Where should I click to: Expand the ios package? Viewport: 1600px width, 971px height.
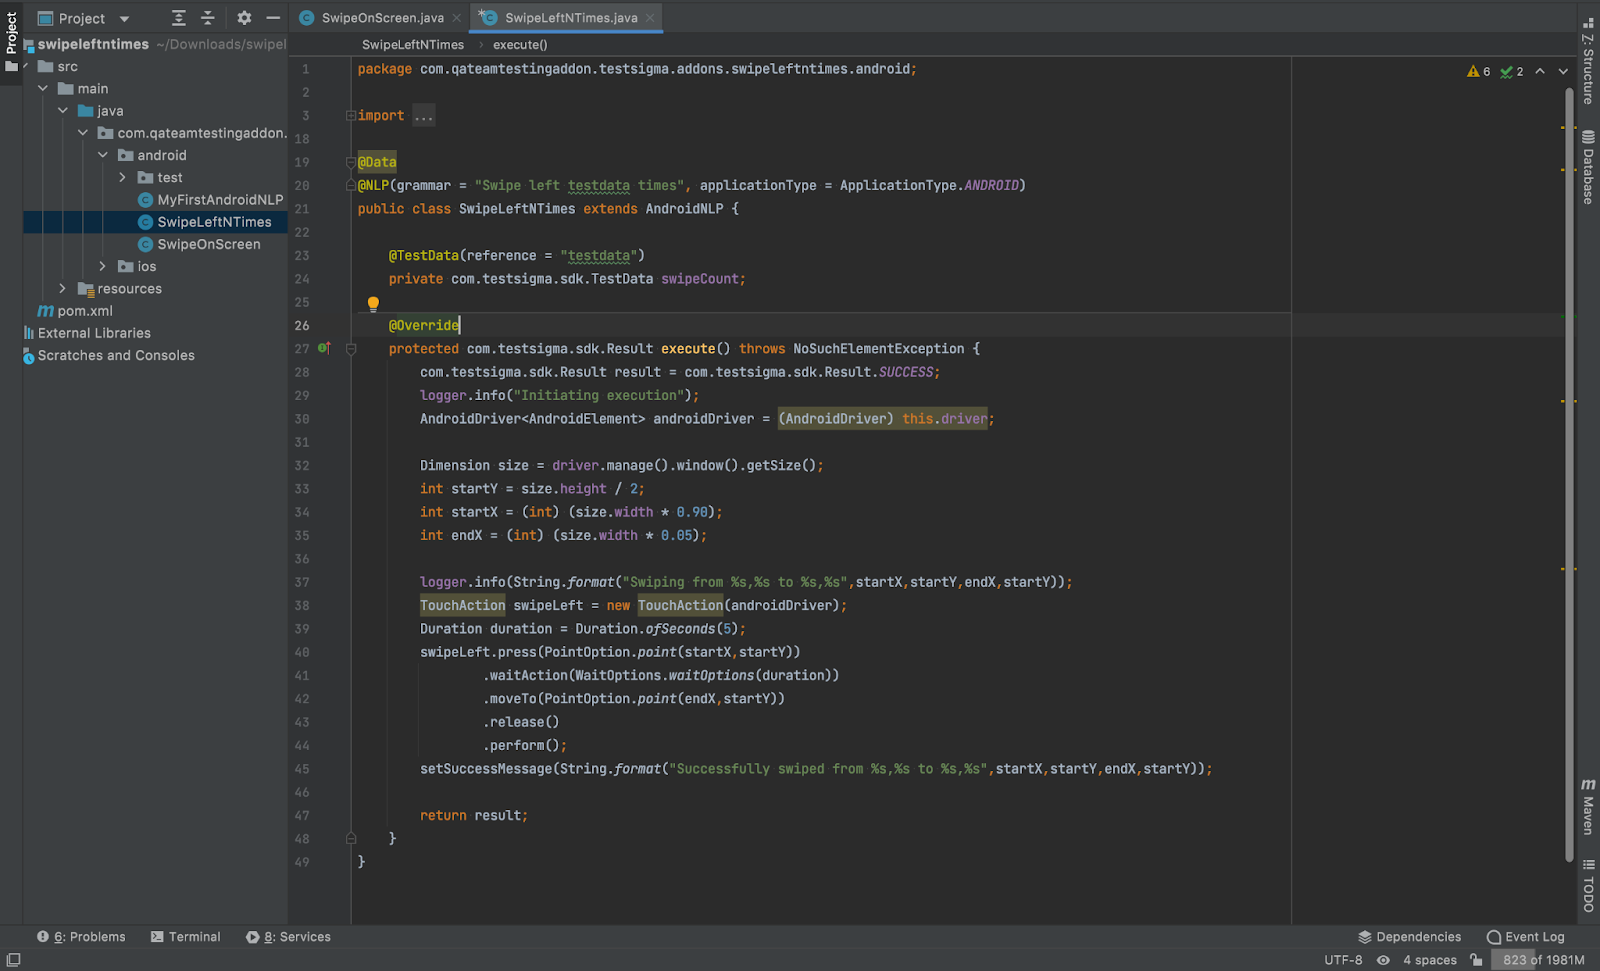click(x=103, y=266)
